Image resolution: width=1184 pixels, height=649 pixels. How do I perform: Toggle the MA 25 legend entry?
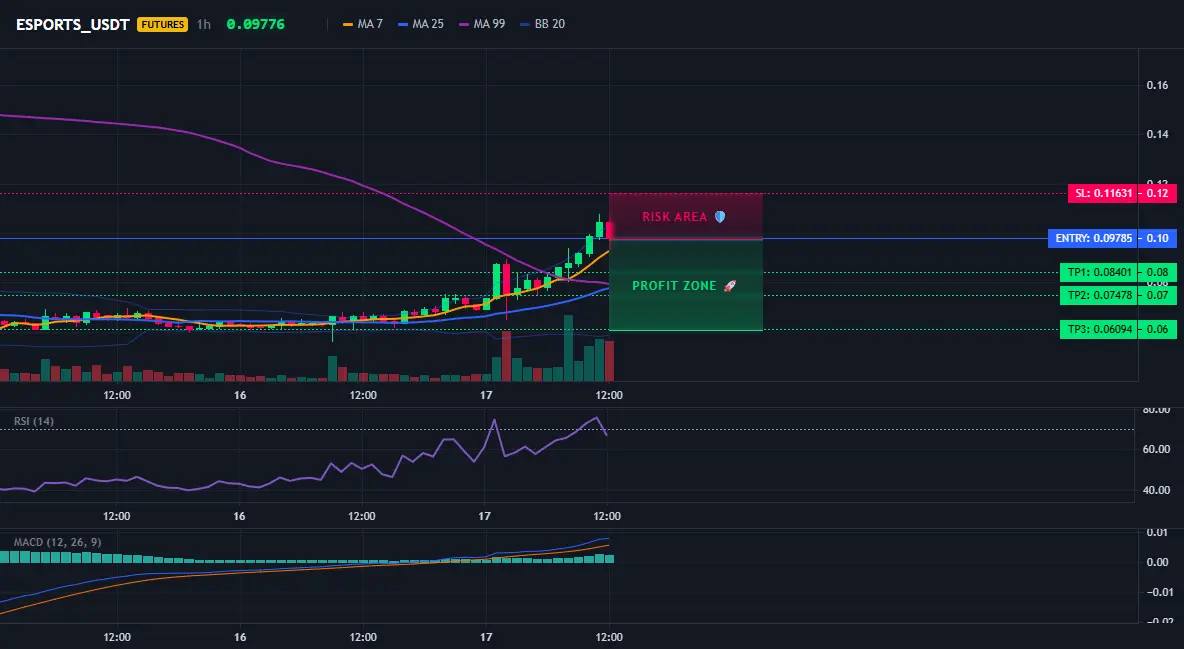[421, 24]
